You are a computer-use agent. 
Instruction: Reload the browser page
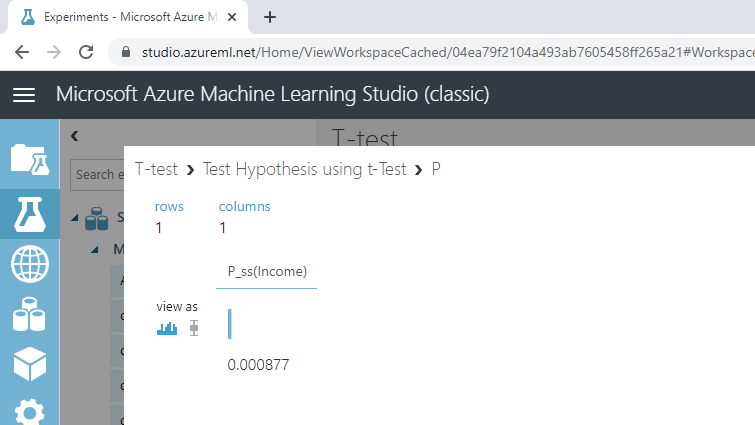click(86, 52)
